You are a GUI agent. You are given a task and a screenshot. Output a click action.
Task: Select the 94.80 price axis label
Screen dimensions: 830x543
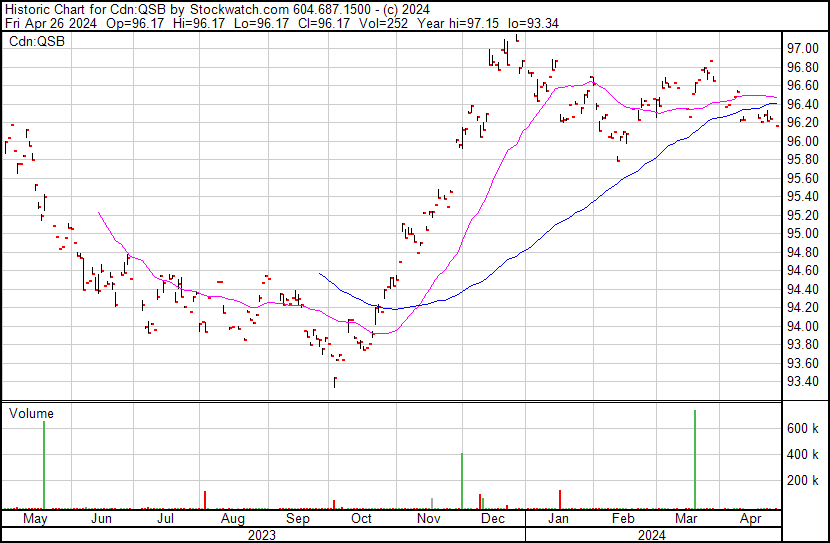802,252
